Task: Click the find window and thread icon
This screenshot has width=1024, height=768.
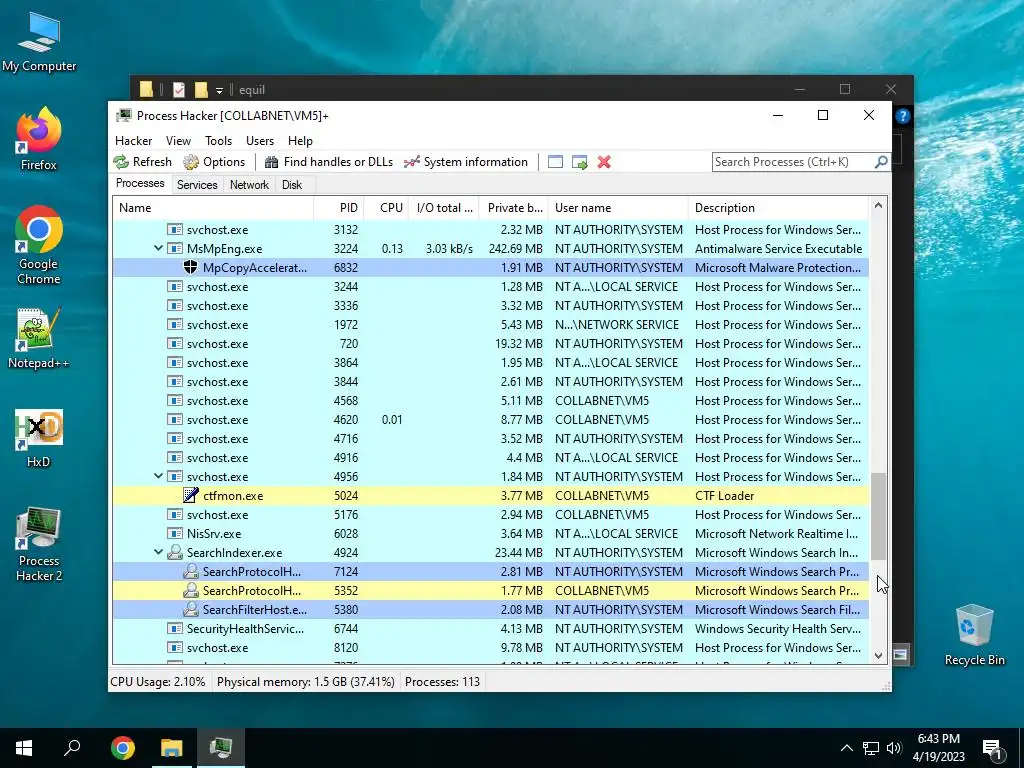Action: (579, 162)
